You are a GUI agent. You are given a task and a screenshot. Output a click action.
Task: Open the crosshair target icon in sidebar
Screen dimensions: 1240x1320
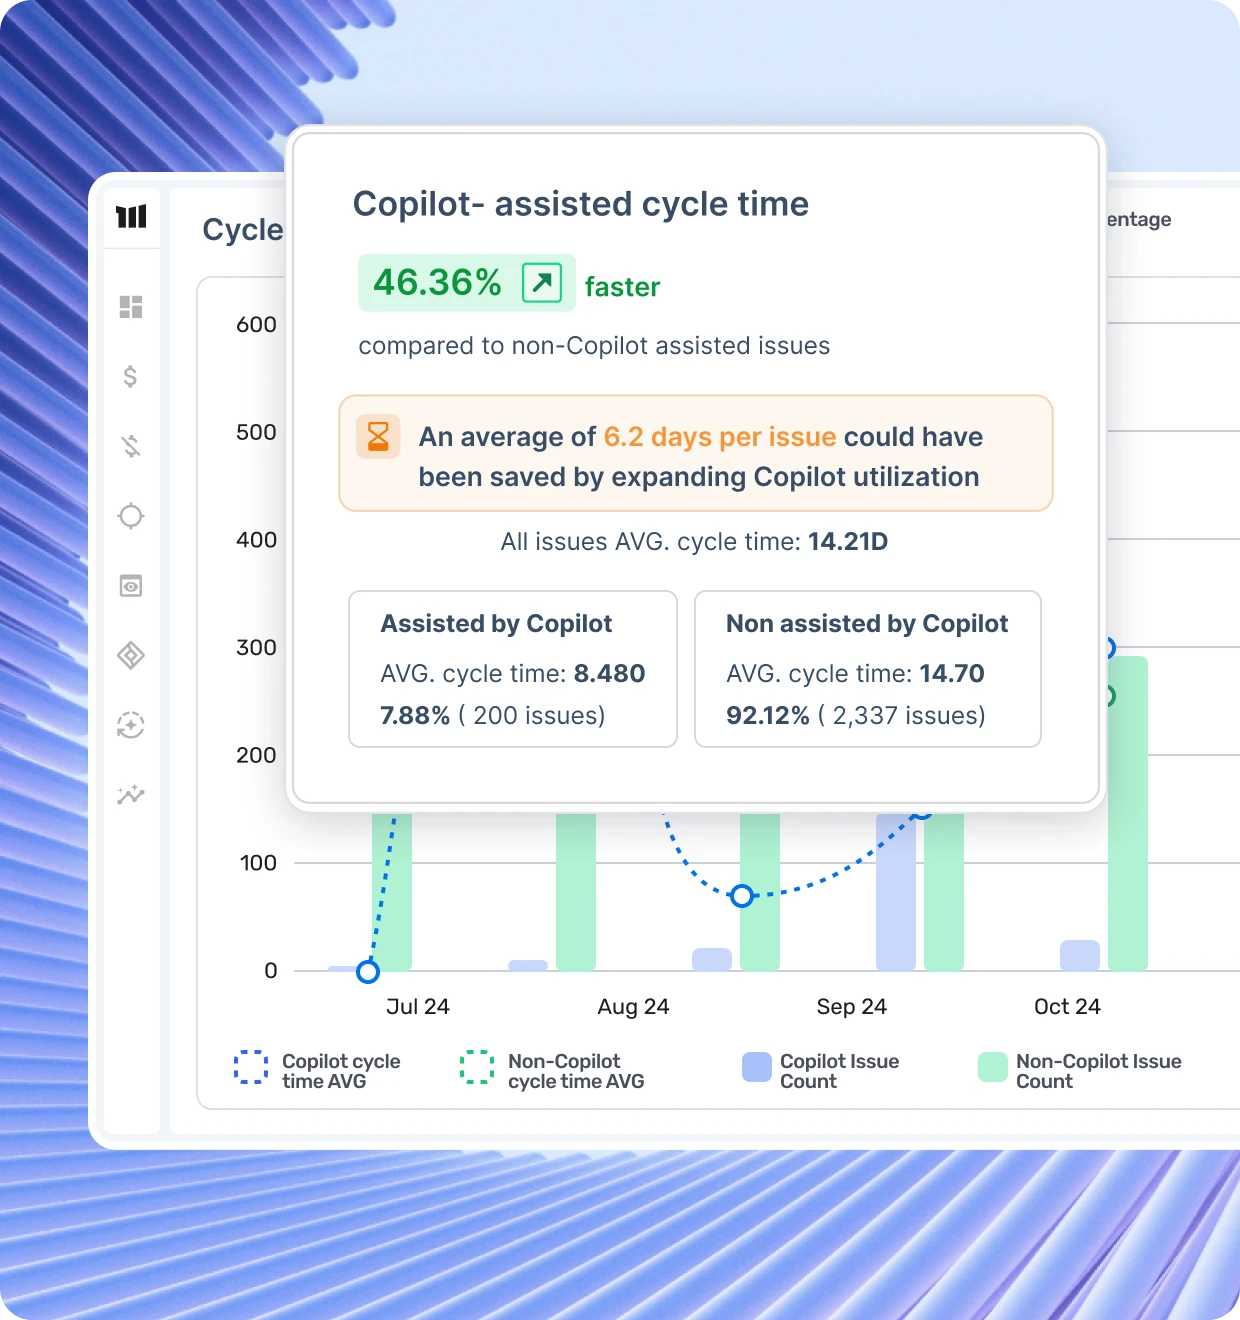coord(131,516)
